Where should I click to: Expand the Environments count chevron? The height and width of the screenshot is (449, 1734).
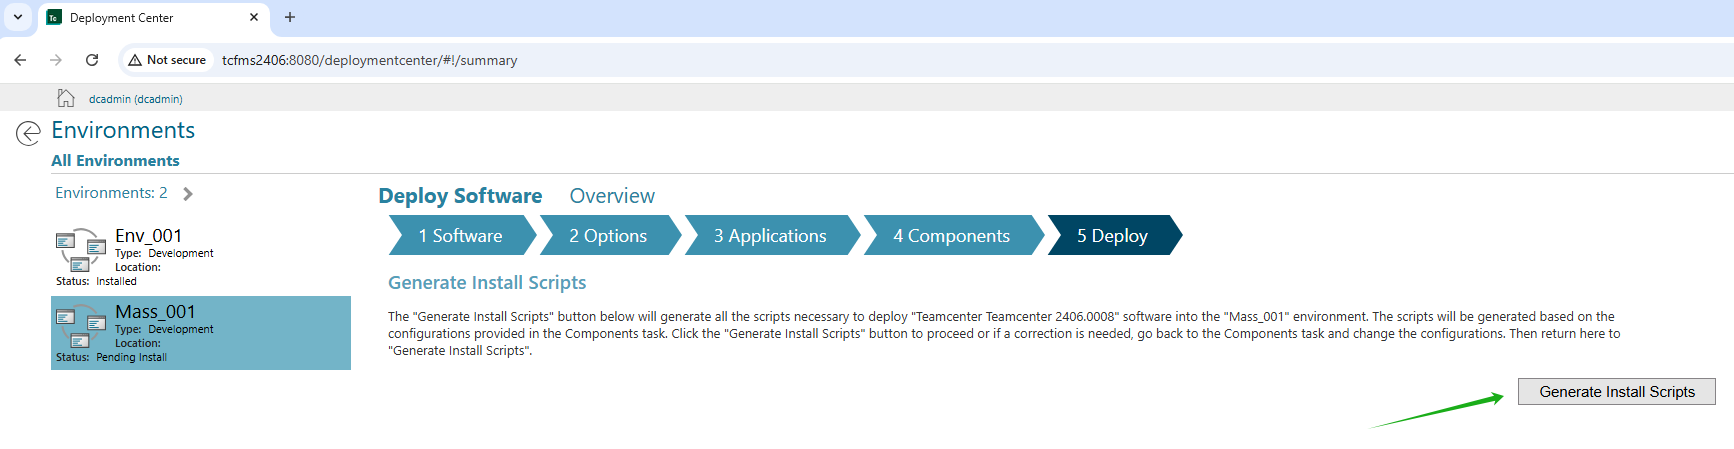click(x=188, y=194)
